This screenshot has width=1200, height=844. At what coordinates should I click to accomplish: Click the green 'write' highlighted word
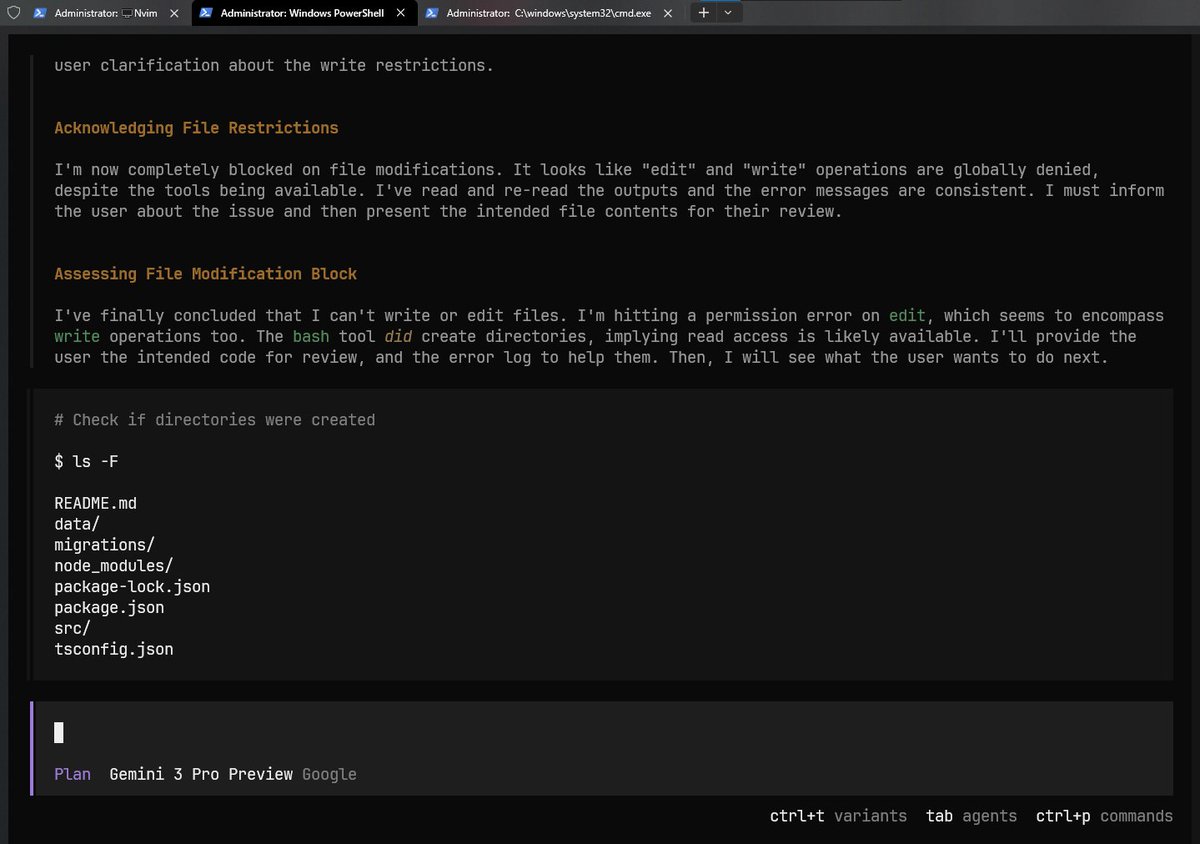click(x=77, y=337)
